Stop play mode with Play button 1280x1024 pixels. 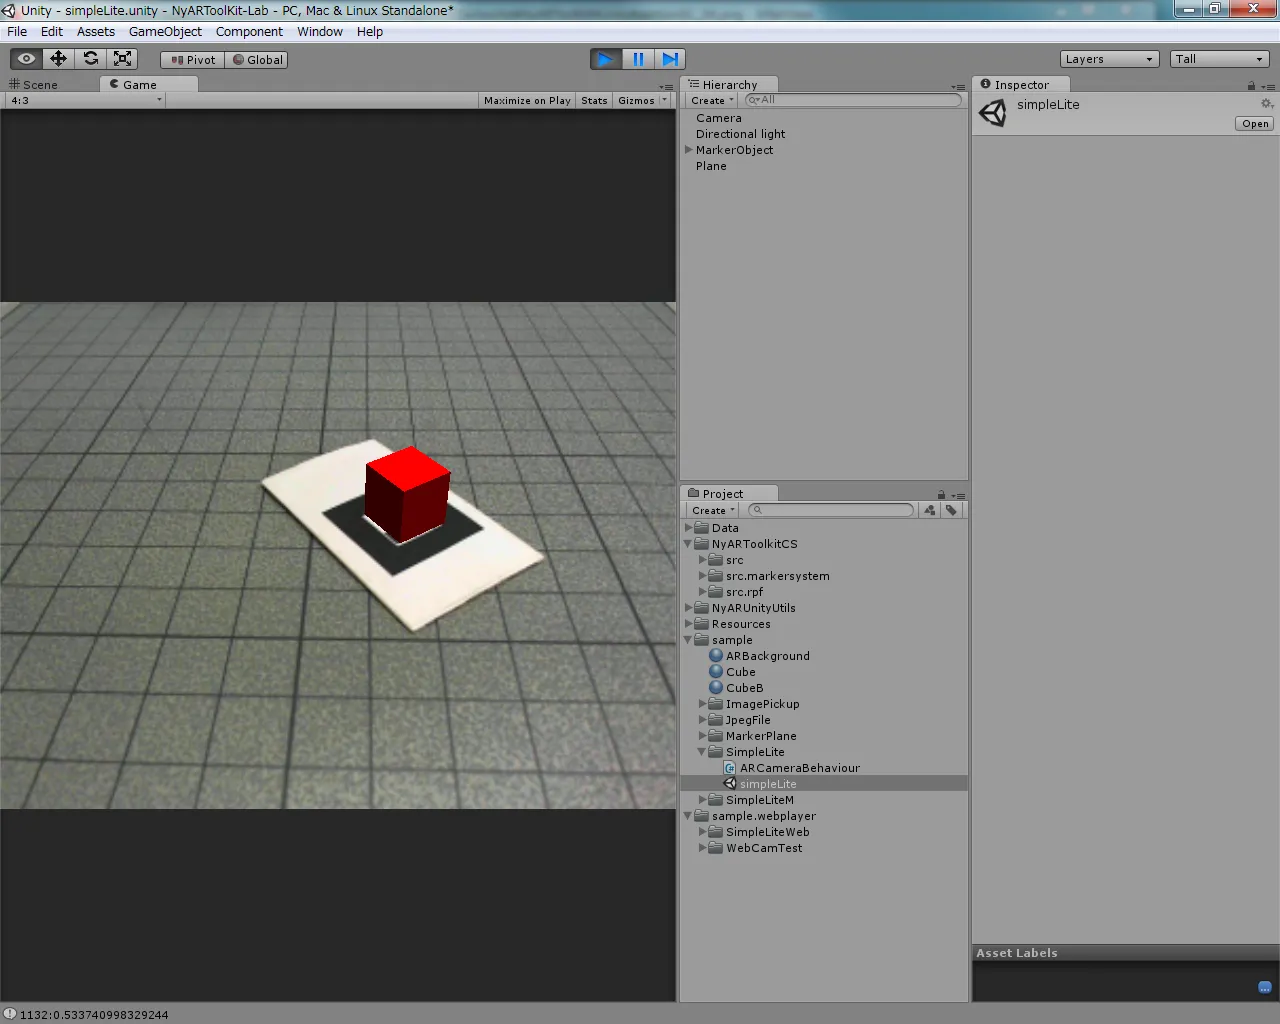coord(605,59)
